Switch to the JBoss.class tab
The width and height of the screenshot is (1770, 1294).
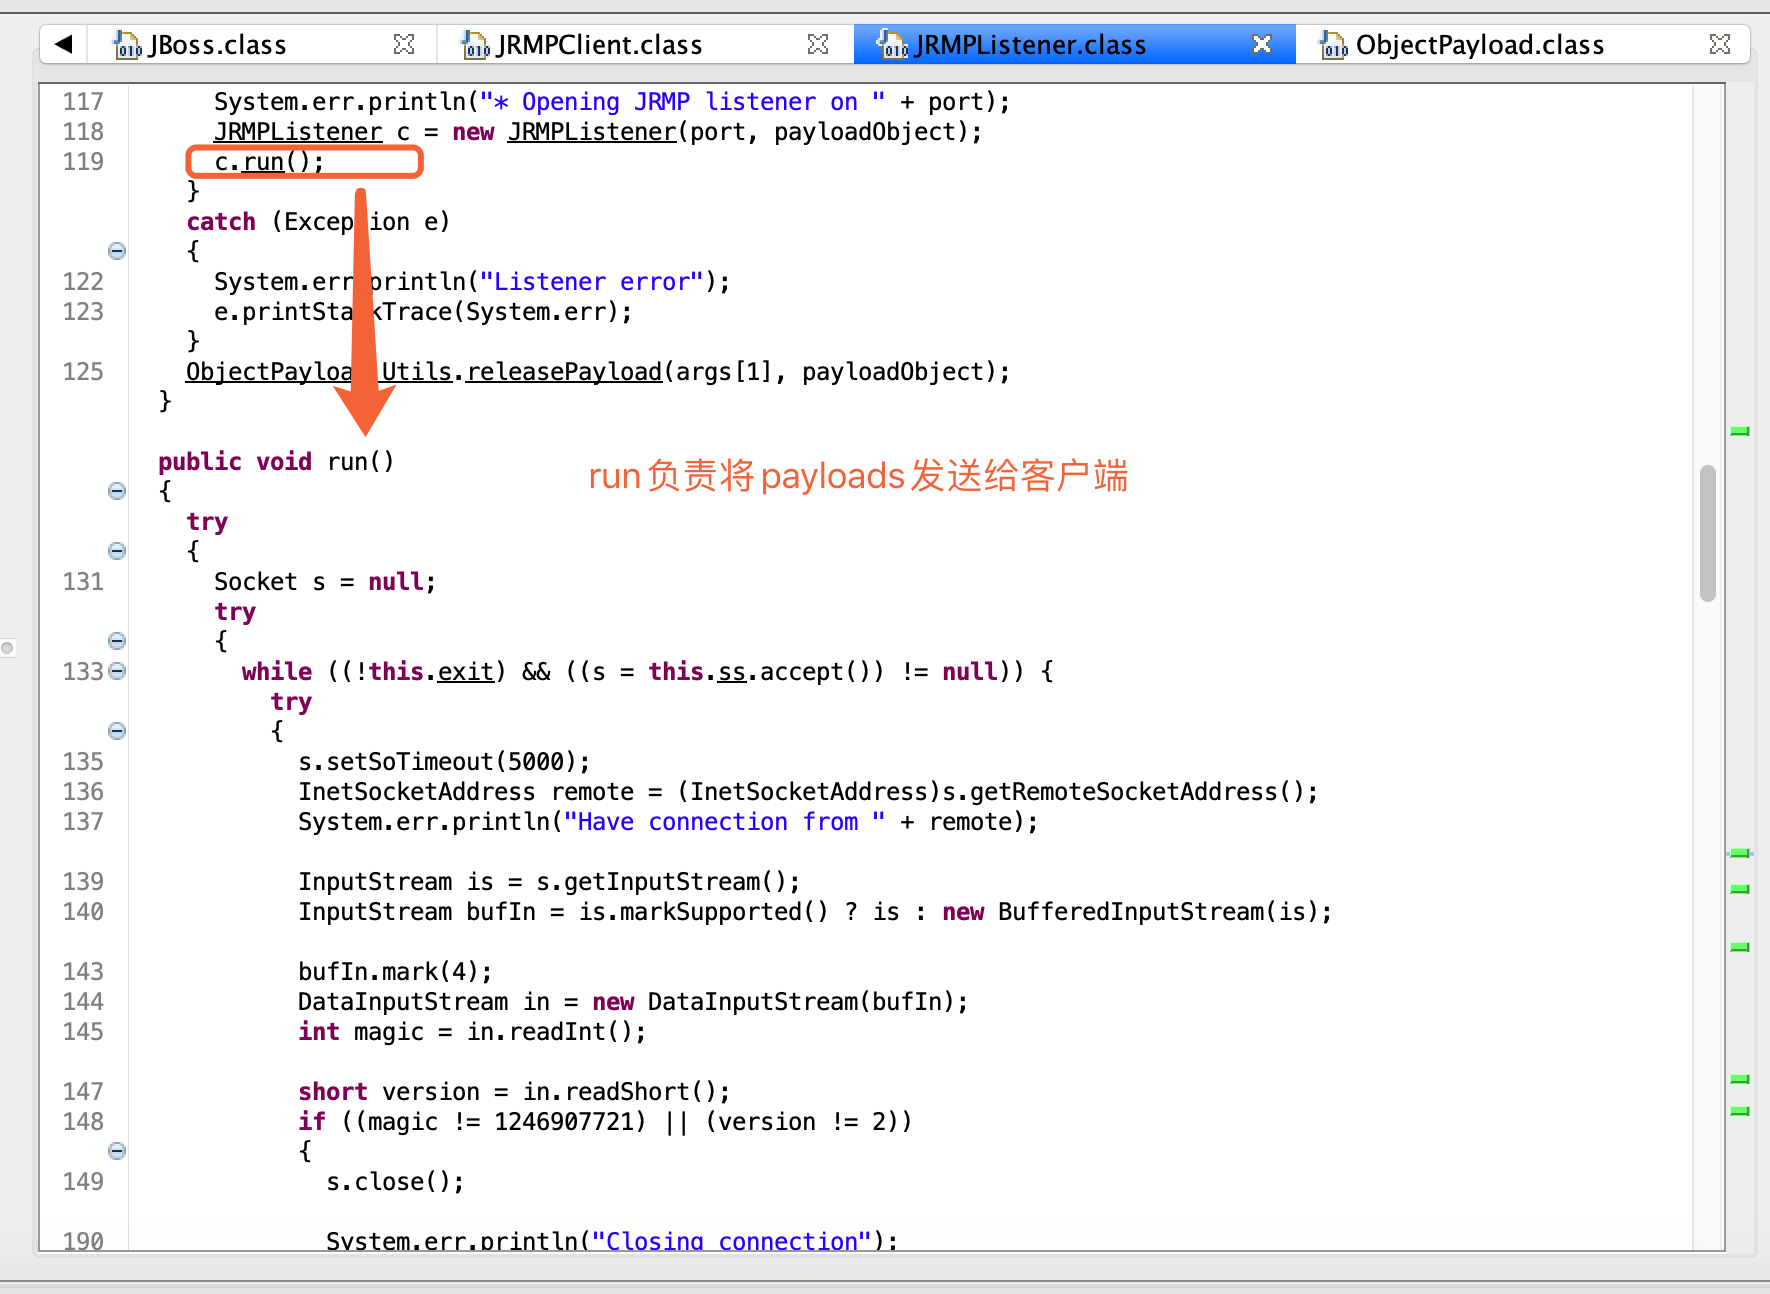pyautogui.click(x=216, y=44)
